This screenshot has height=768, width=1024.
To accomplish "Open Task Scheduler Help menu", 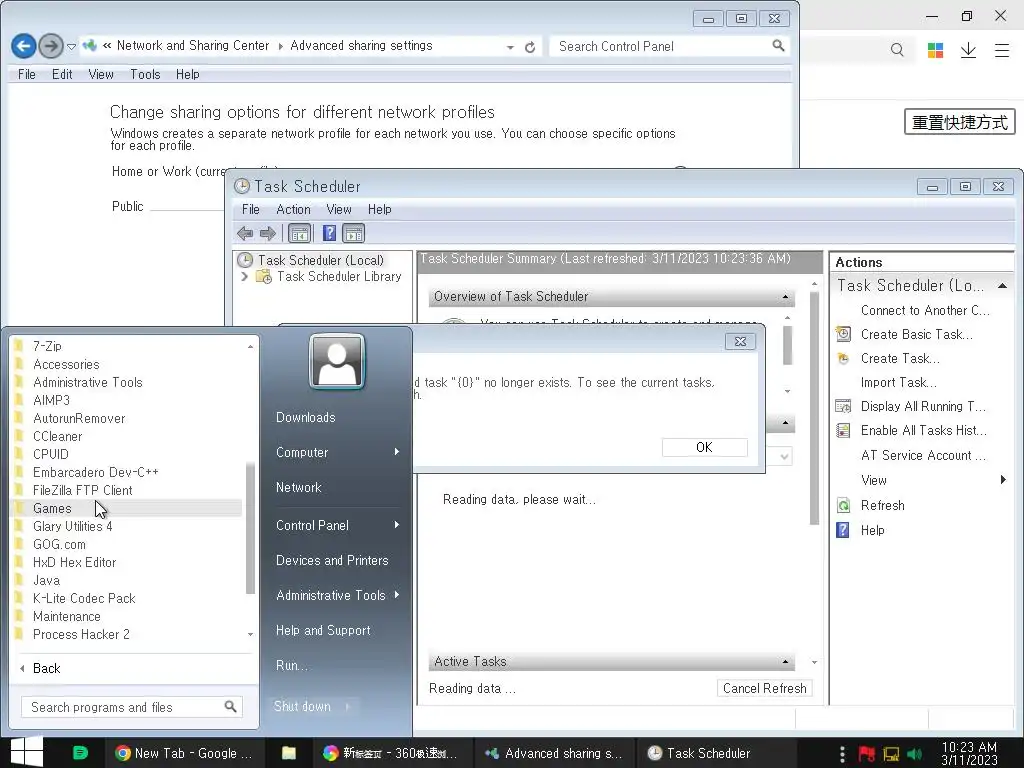I will (x=379, y=210).
